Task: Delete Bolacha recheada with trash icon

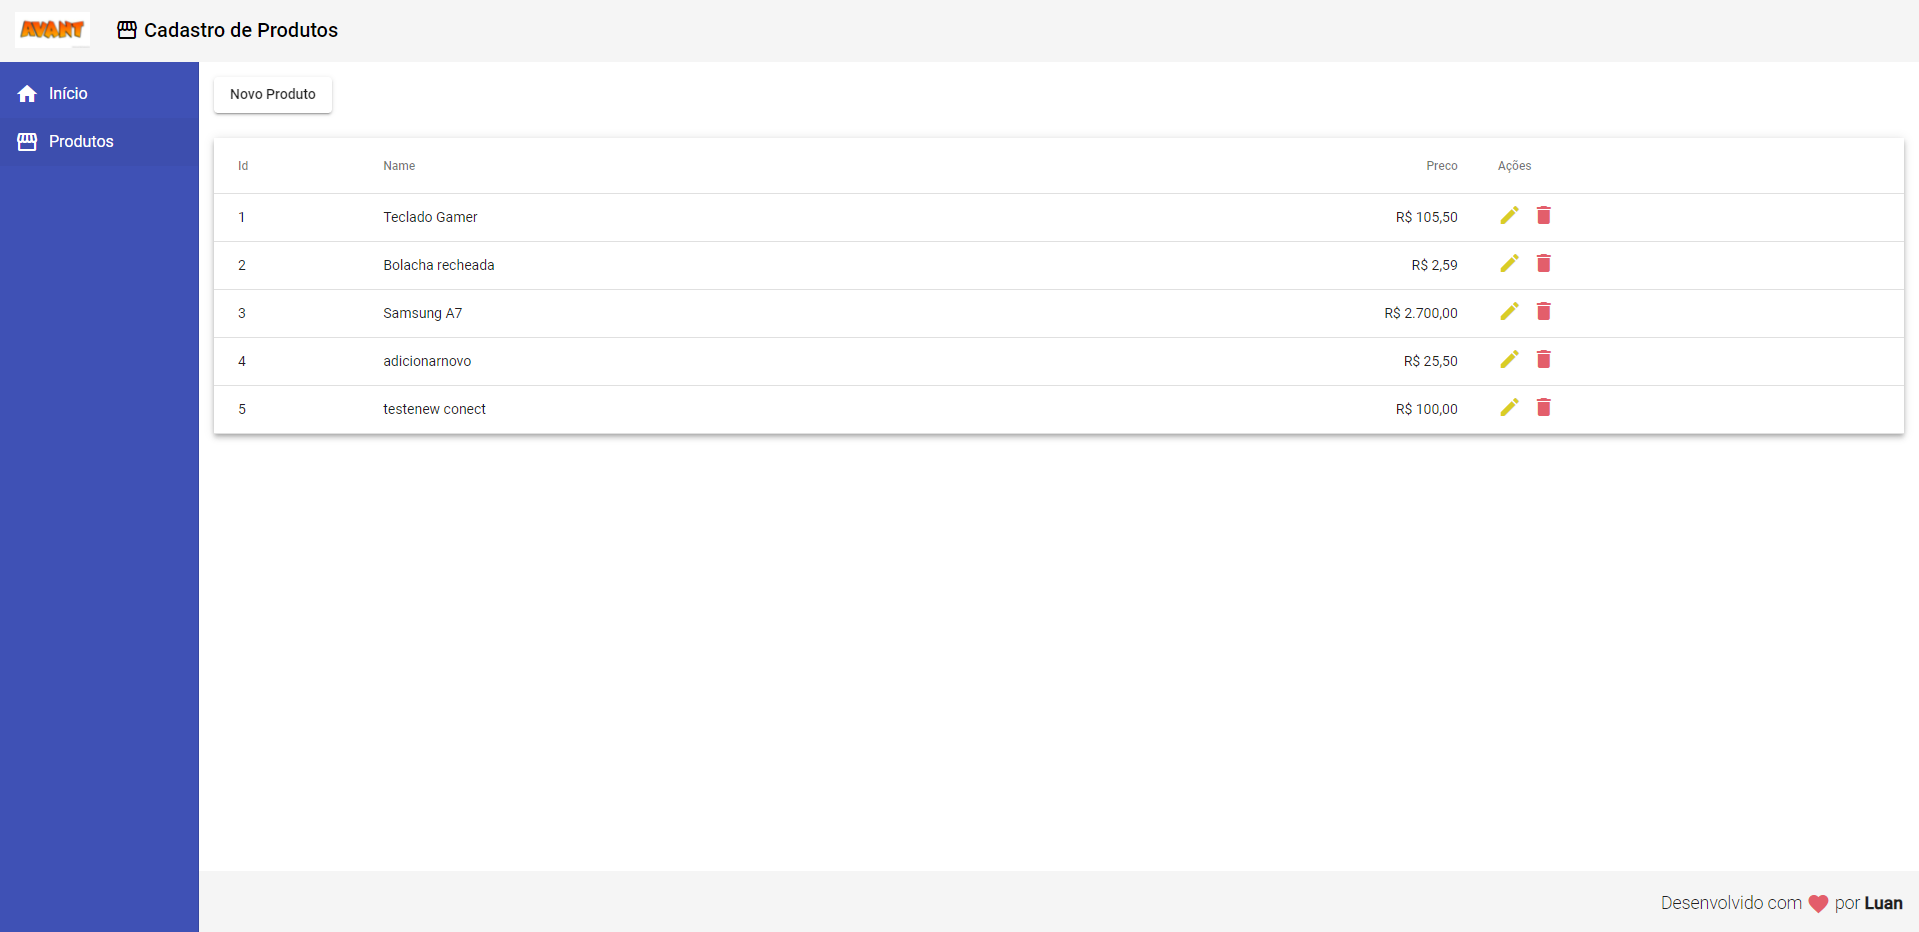Action: 1543,264
